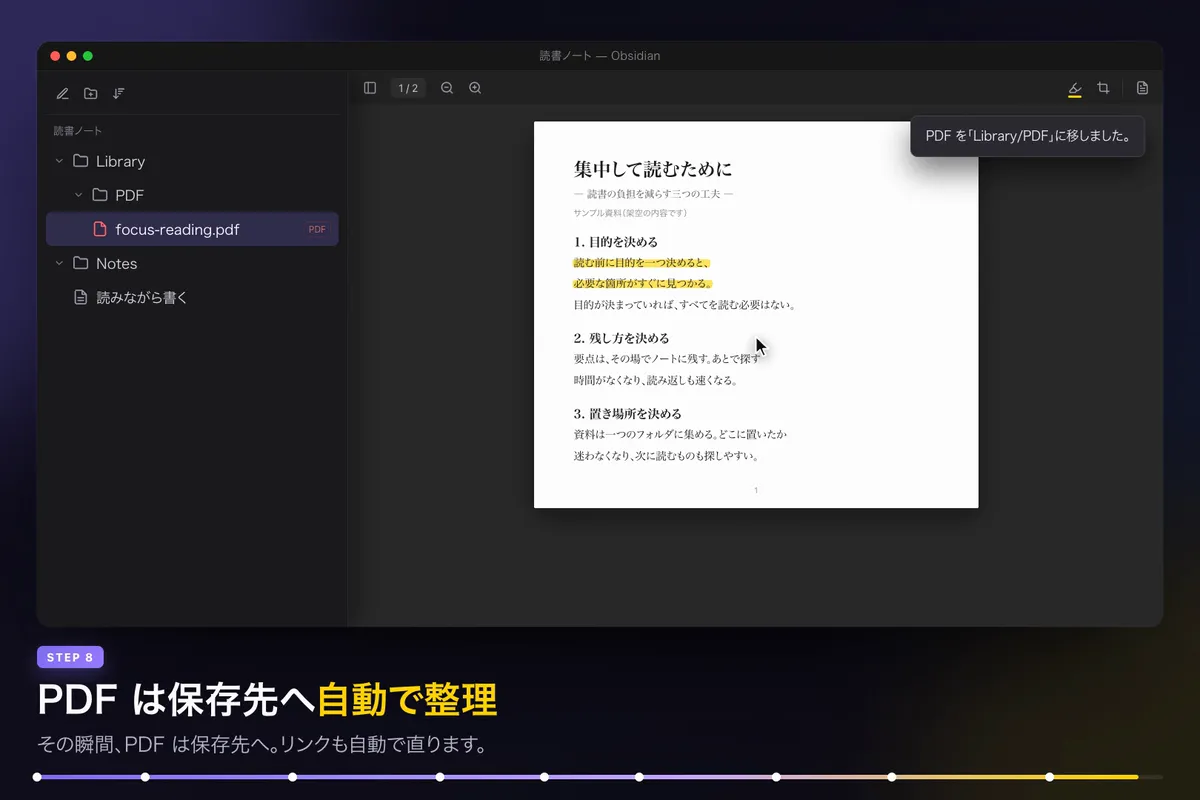Screen dimensions: 1200x800
Task: Maximize the Obsidian window with green button
Action: click(x=88, y=56)
